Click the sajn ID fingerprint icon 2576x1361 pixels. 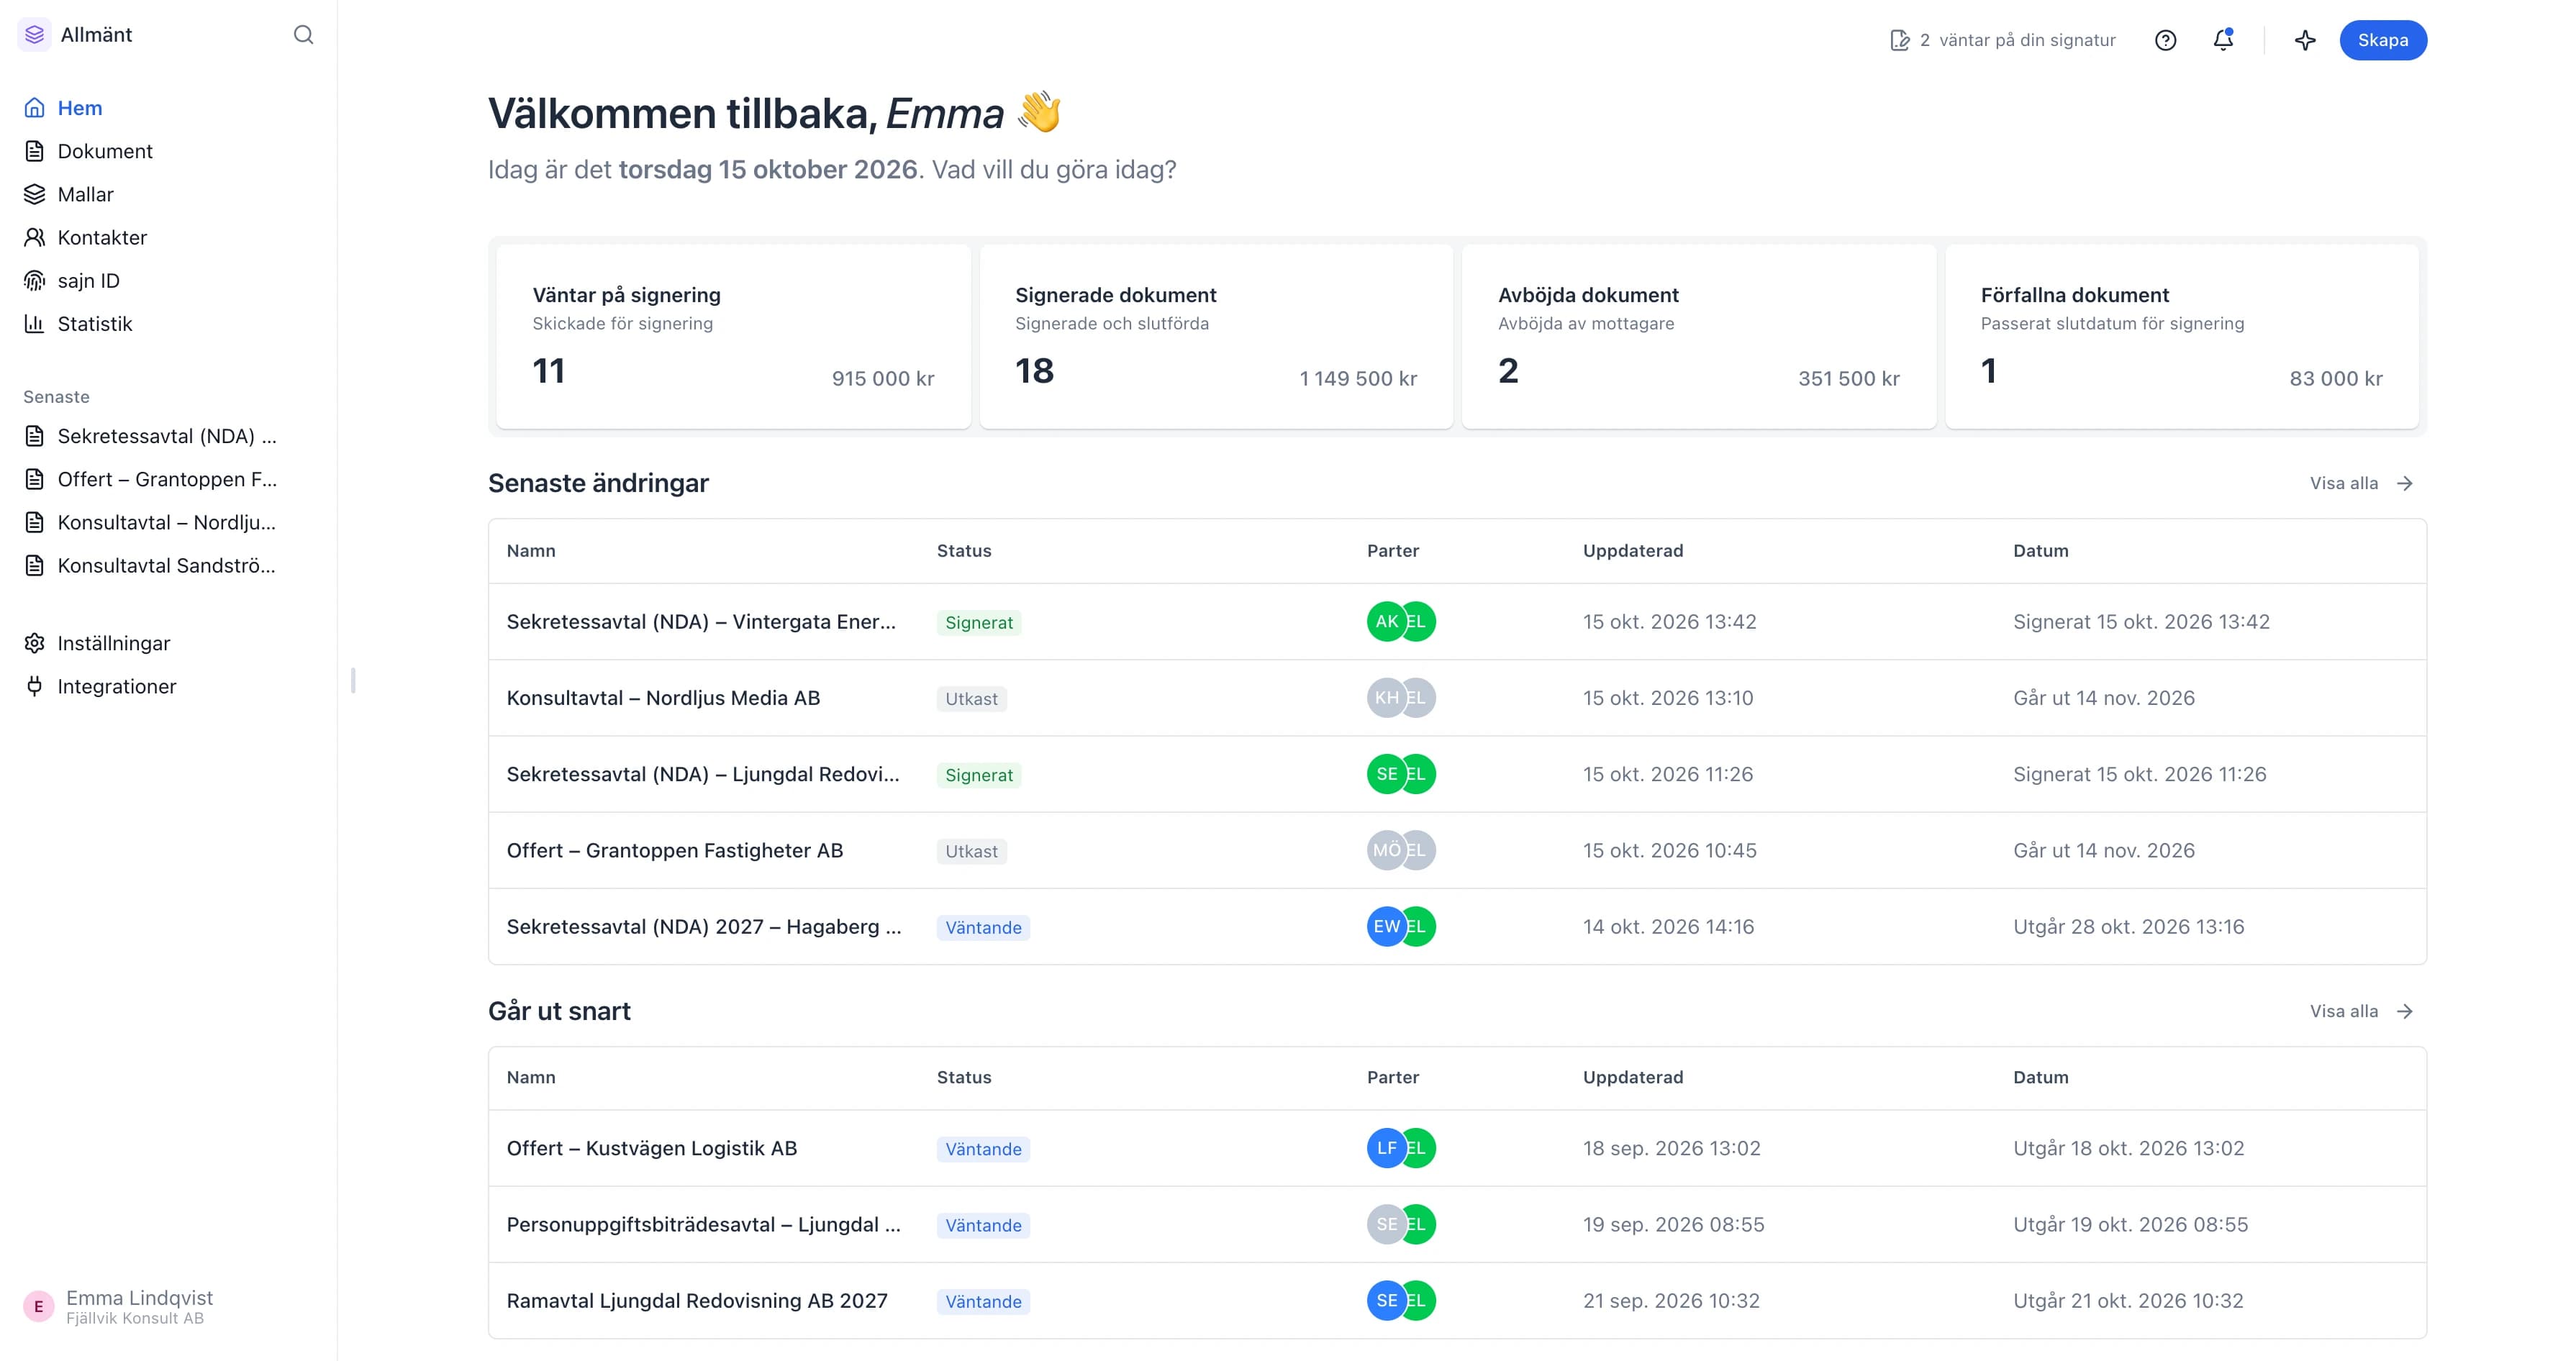[x=35, y=280]
